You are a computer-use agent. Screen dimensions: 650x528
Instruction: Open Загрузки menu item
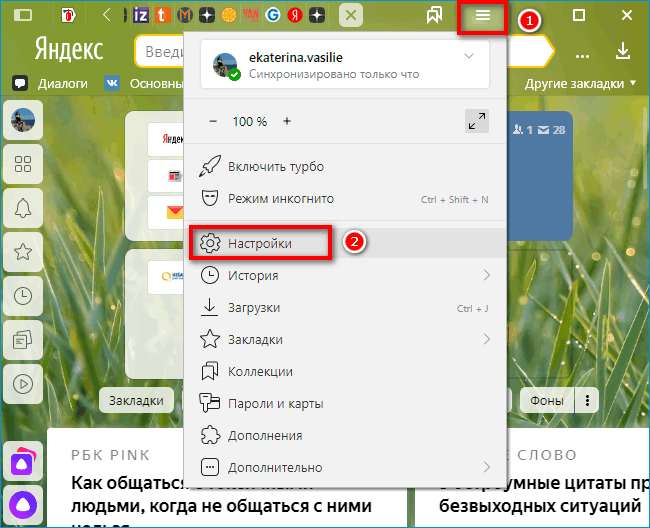[345, 308]
